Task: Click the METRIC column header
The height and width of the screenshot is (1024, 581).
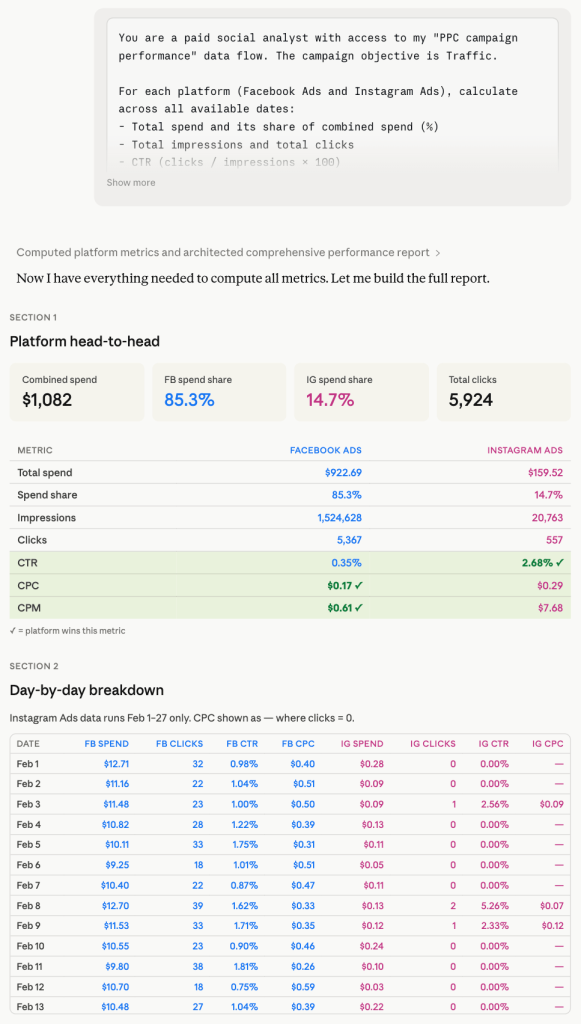Action: [35, 450]
